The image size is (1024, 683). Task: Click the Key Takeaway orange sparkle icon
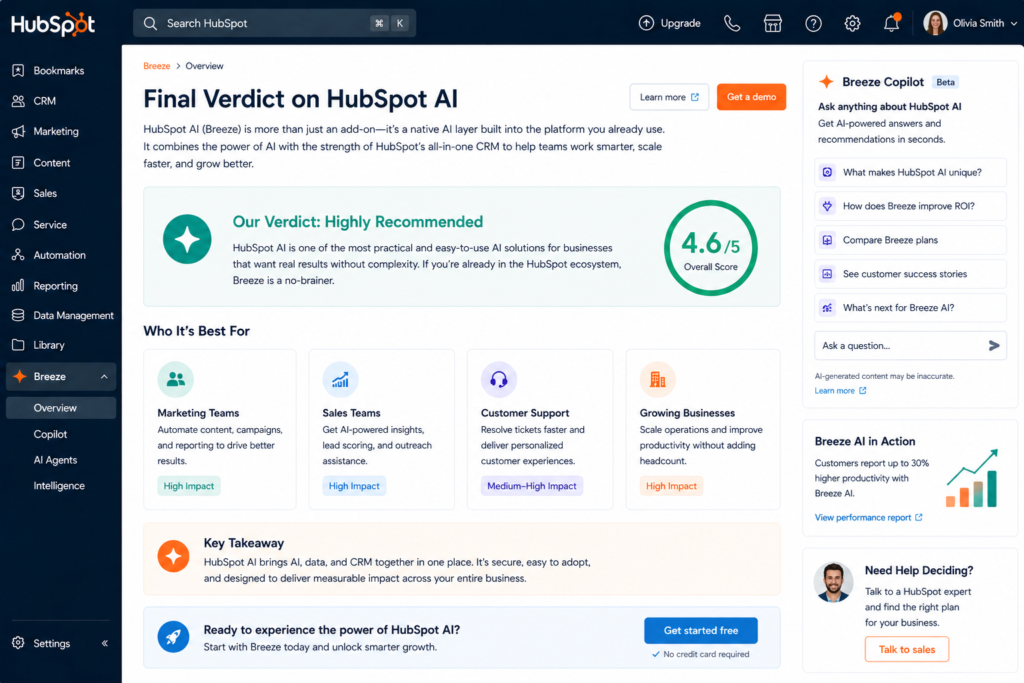click(174, 556)
